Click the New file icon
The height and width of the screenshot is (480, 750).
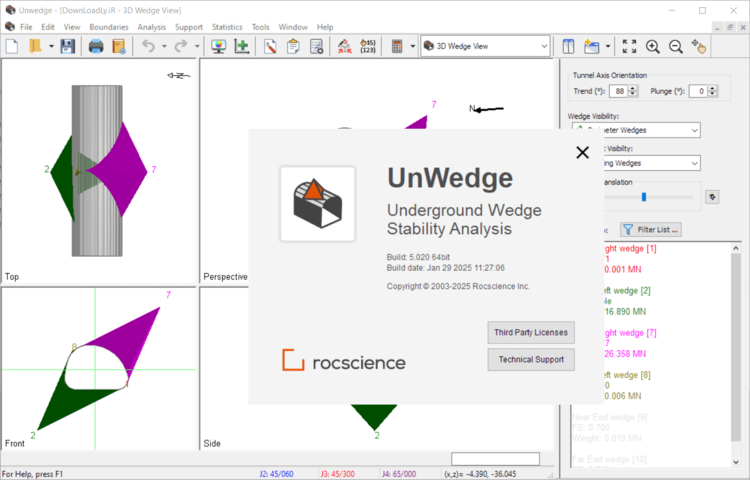[12, 46]
